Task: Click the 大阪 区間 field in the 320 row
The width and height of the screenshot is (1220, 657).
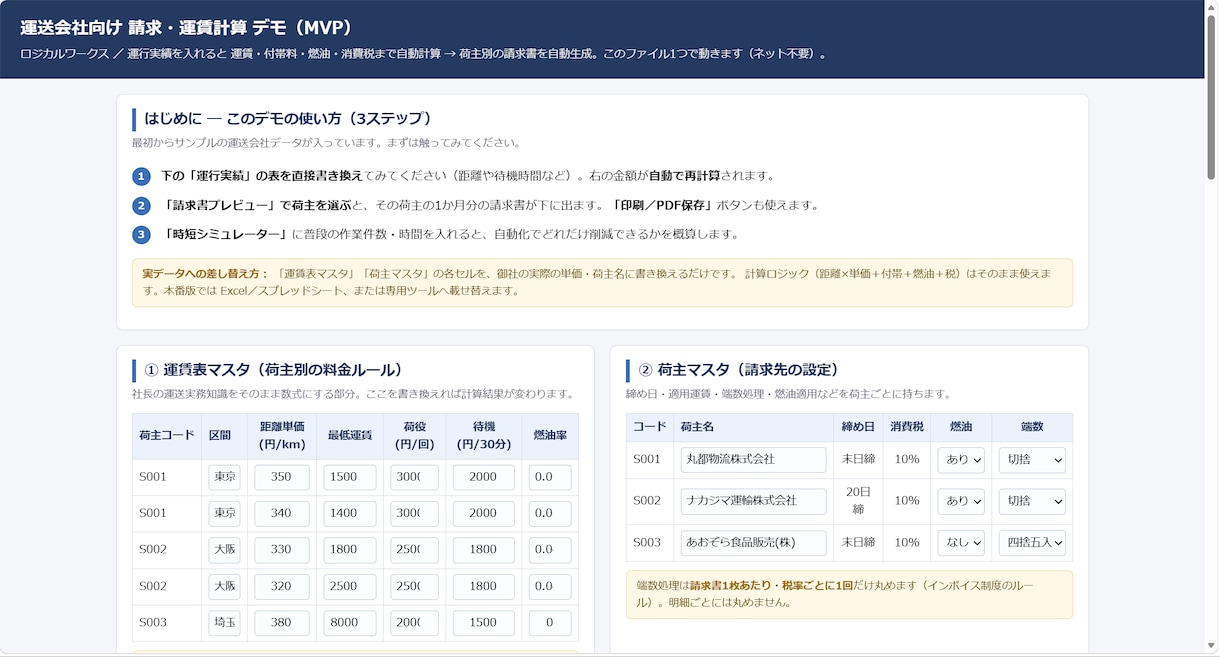Action: coord(225,587)
